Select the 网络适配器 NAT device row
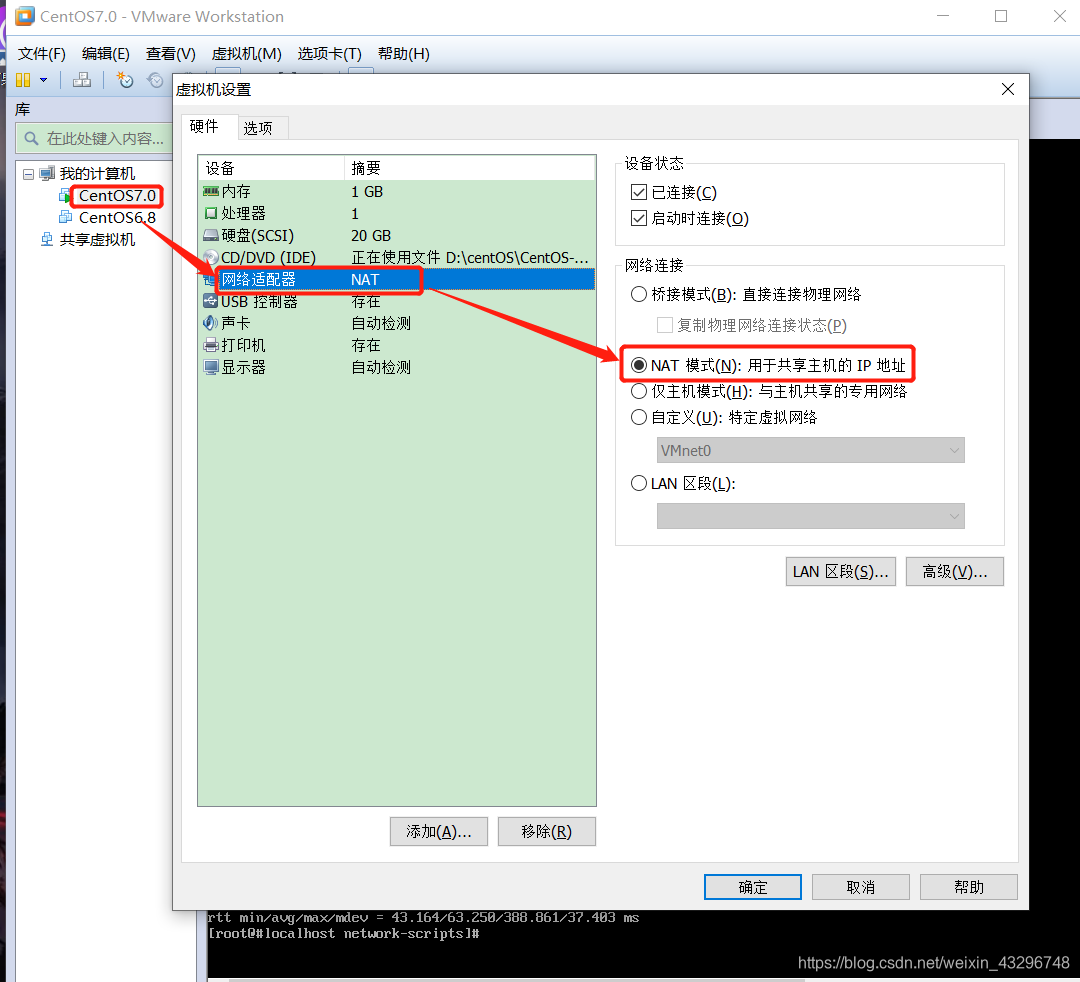The image size is (1080, 982). click(397, 280)
